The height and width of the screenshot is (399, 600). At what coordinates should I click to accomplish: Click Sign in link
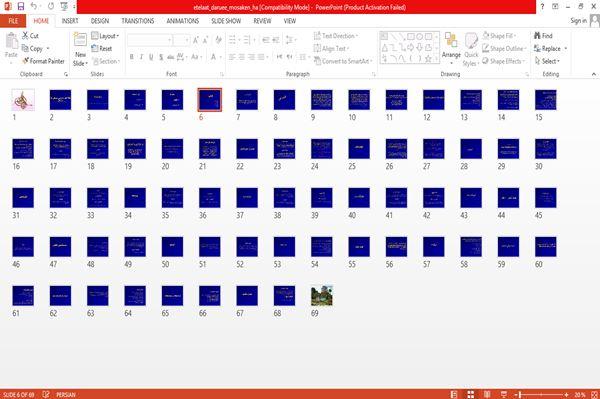click(578, 21)
